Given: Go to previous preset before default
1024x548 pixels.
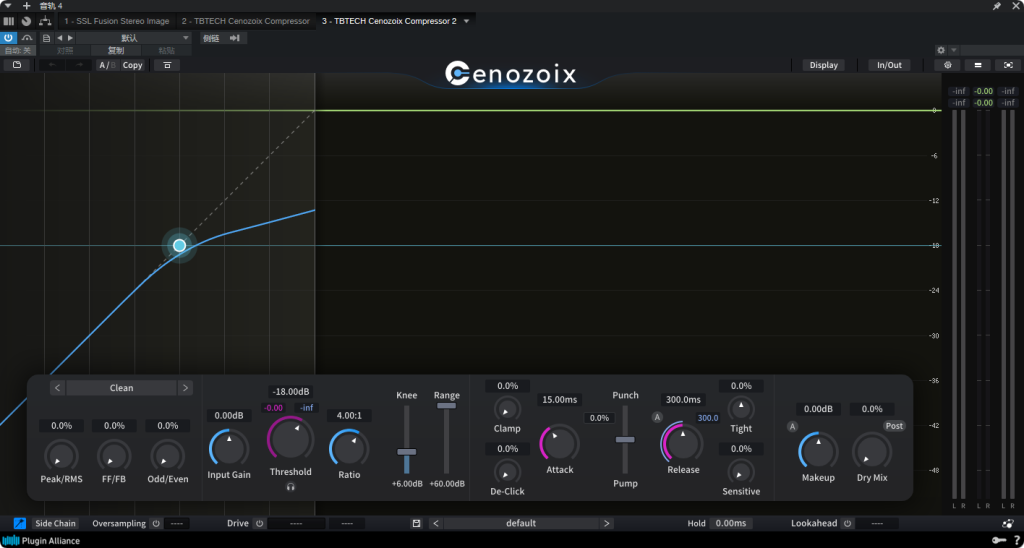Looking at the screenshot, I should [436, 523].
